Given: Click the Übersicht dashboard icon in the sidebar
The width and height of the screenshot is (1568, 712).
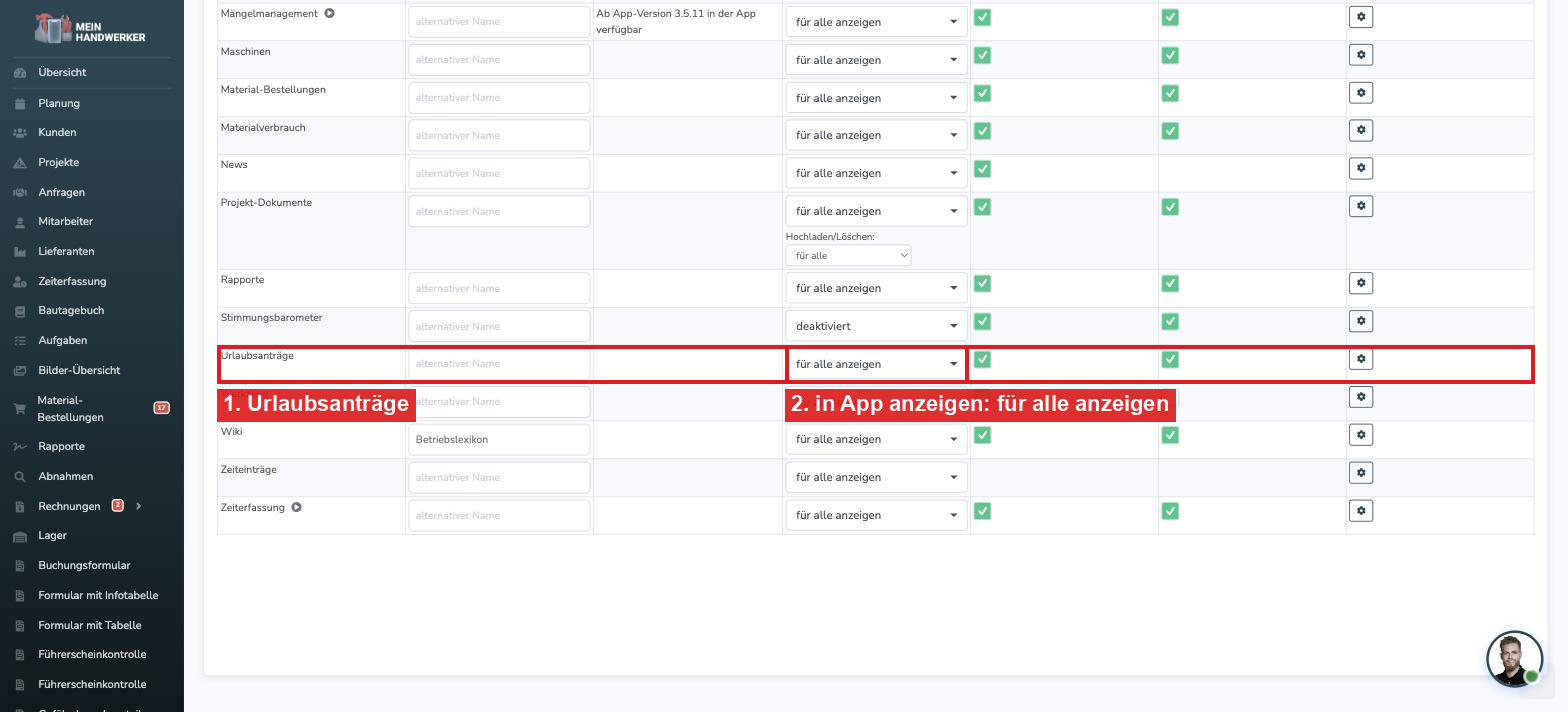Looking at the screenshot, I should (20, 73).
